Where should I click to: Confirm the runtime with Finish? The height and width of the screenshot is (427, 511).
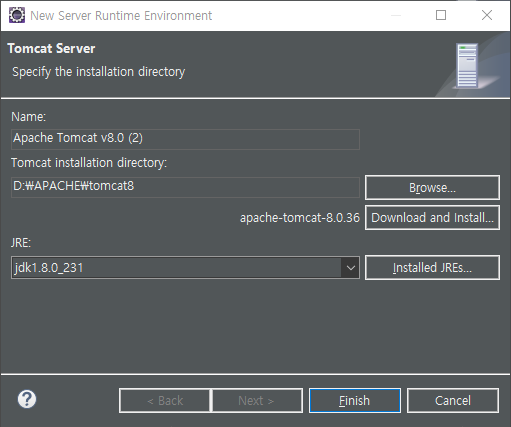[355, 400]
